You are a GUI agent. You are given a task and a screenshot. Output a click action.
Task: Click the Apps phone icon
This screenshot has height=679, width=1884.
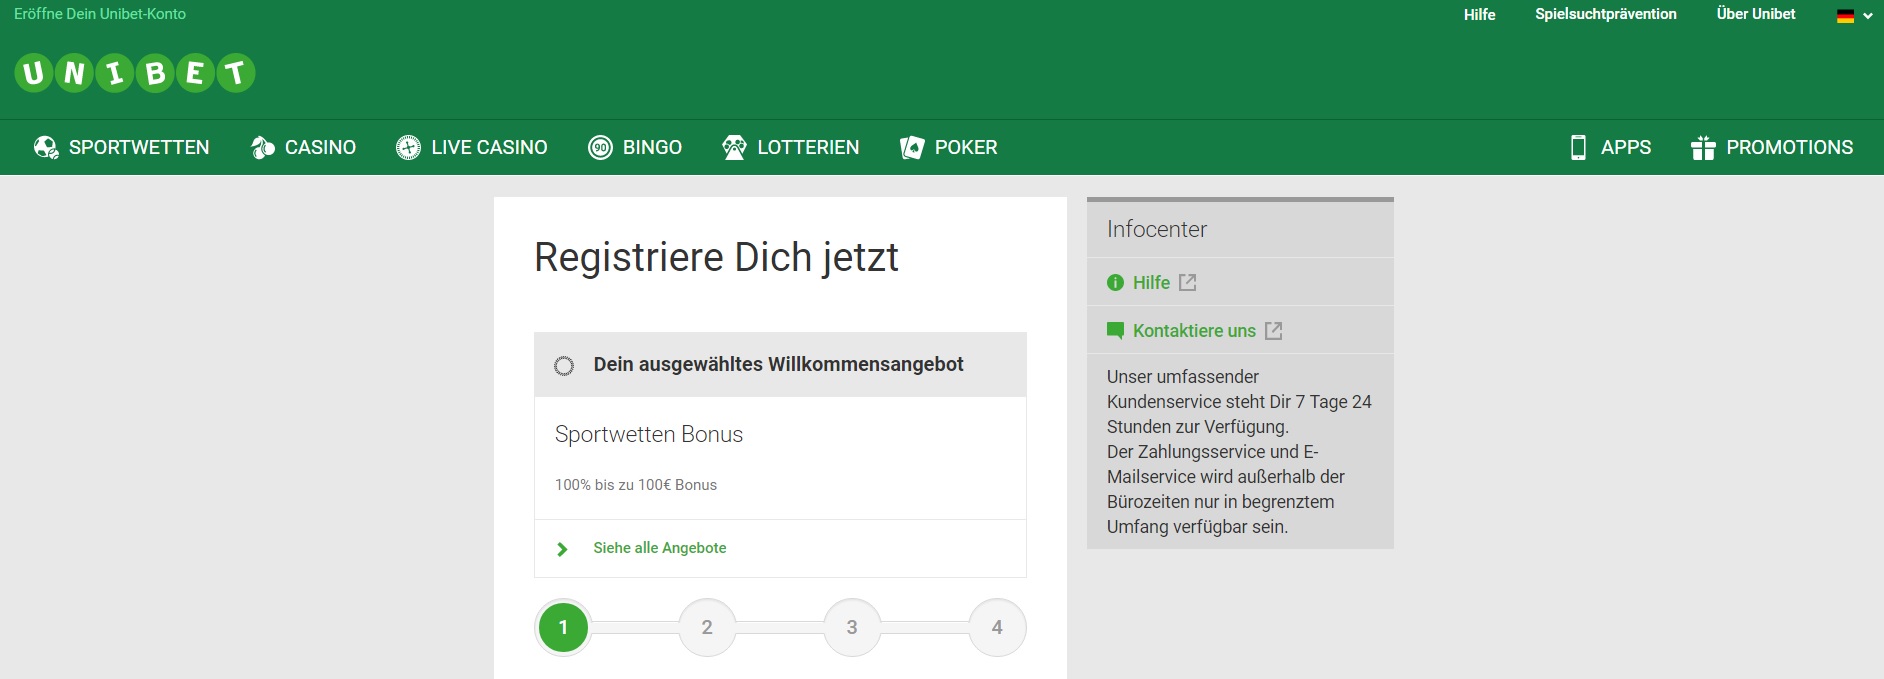tap(1578, 148)
